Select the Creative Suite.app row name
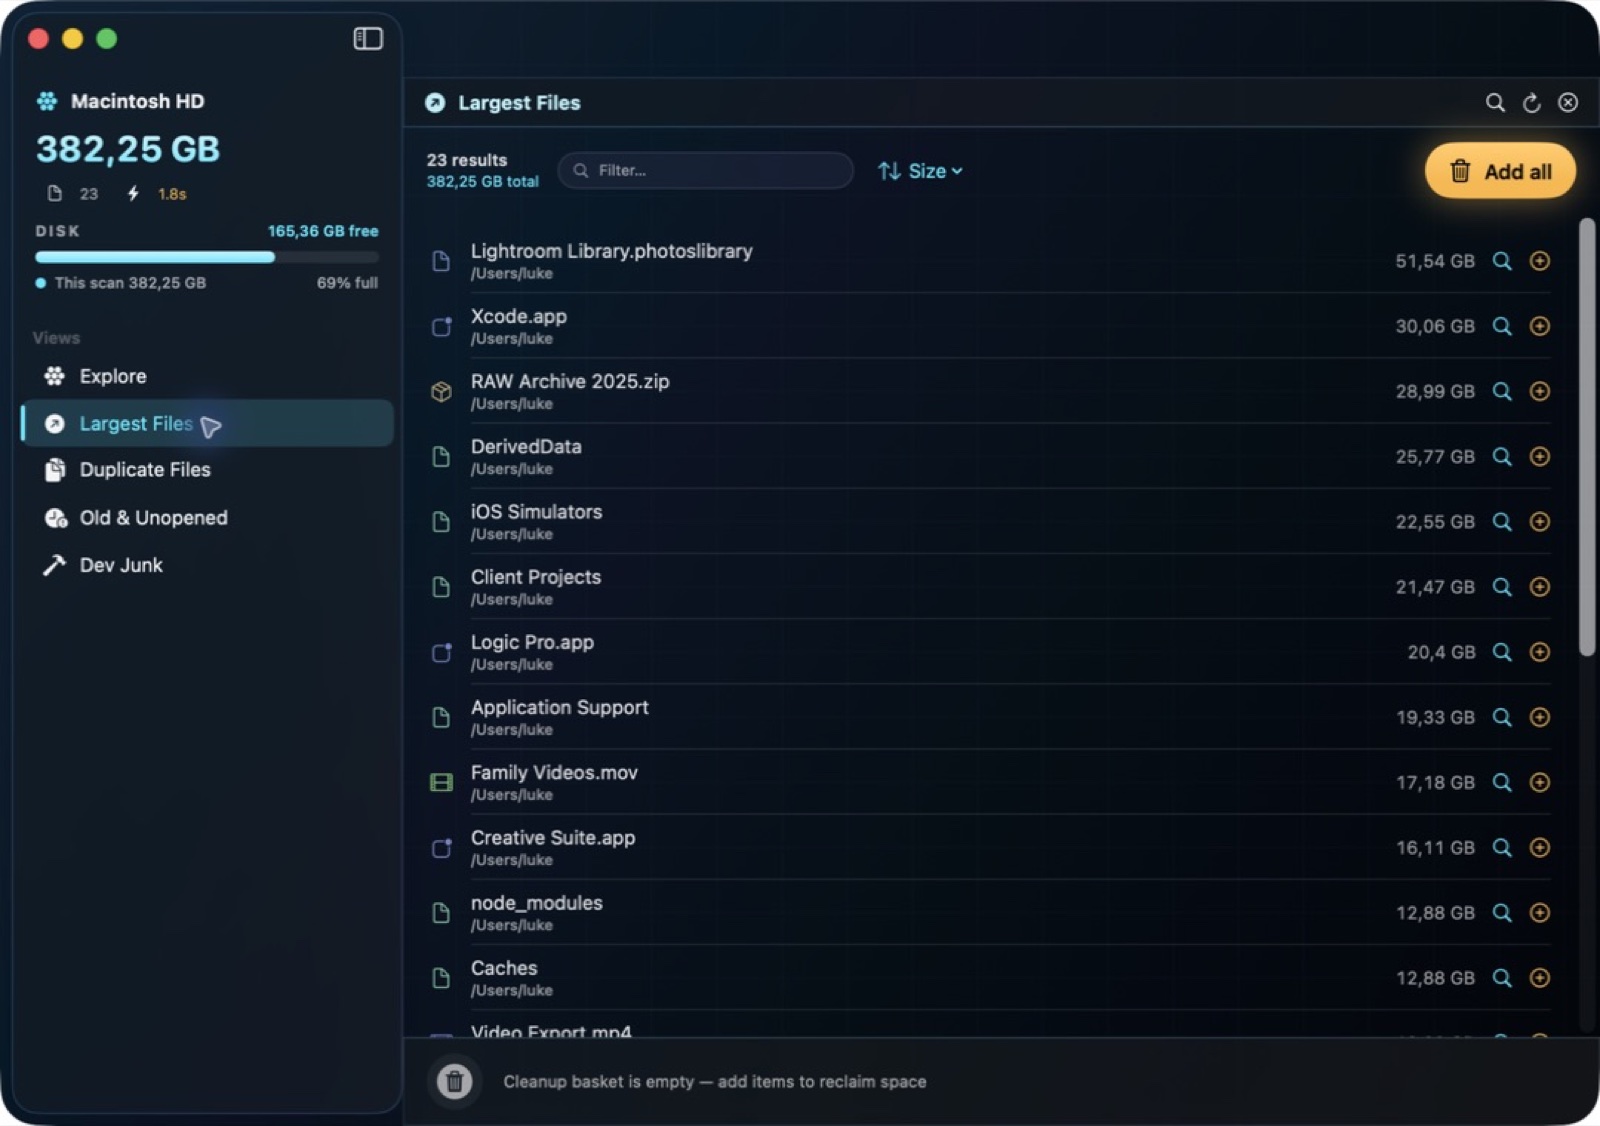1600x1126 pixels. [x=553, y=837]
